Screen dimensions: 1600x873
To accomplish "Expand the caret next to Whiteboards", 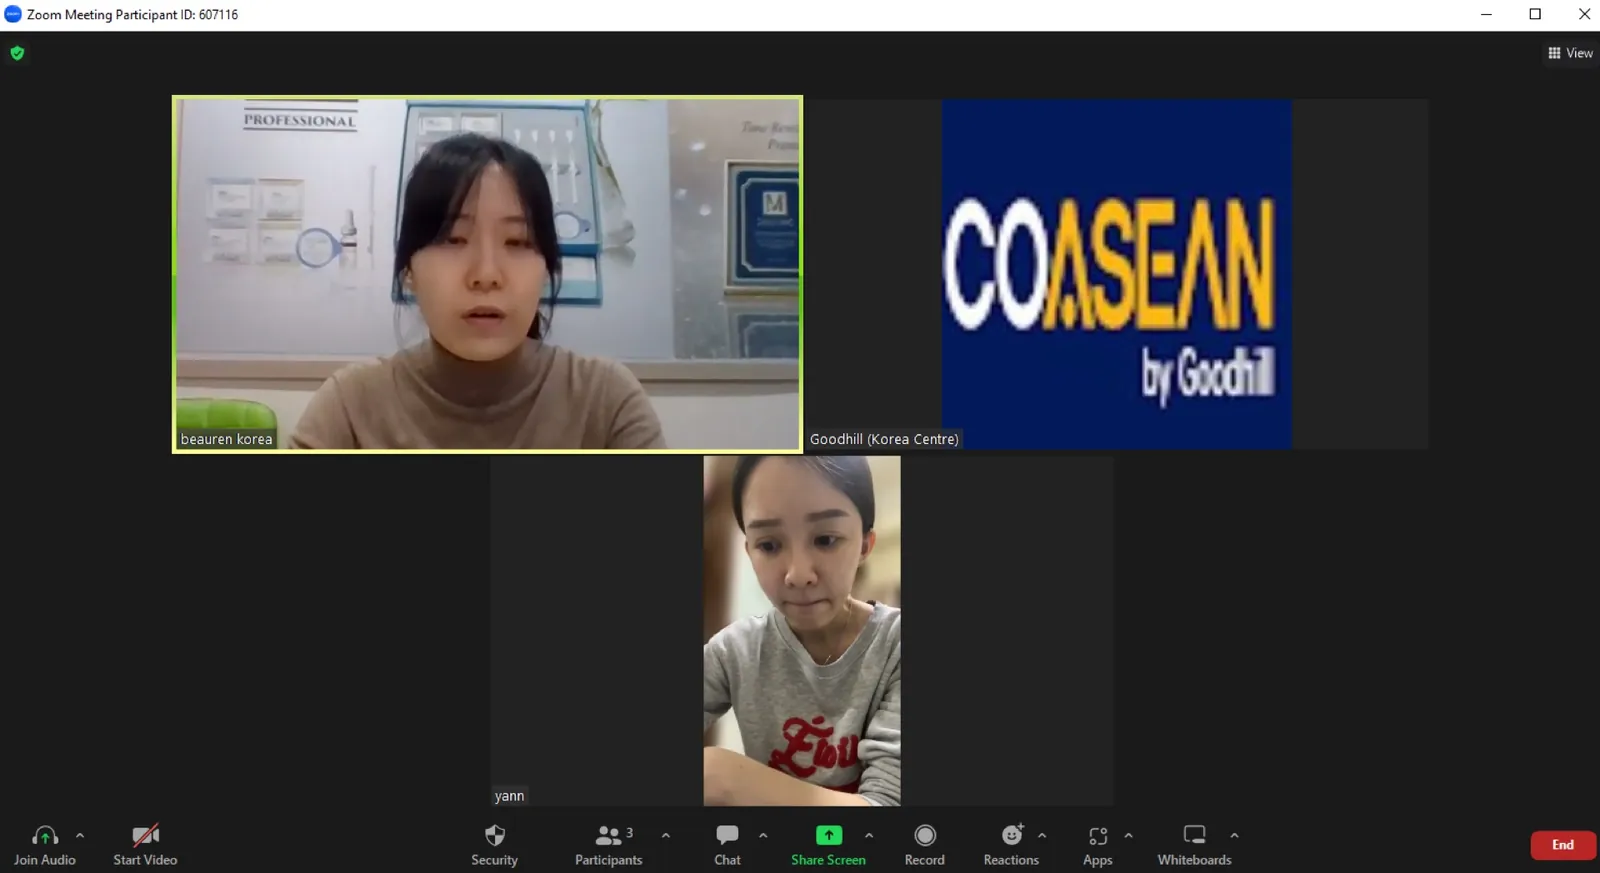I will coord(1234,835).
